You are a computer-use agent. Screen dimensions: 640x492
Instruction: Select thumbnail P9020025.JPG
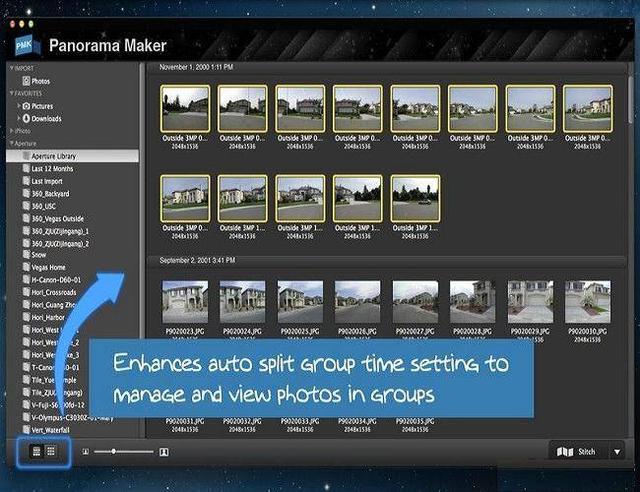(x=300, y=302)
